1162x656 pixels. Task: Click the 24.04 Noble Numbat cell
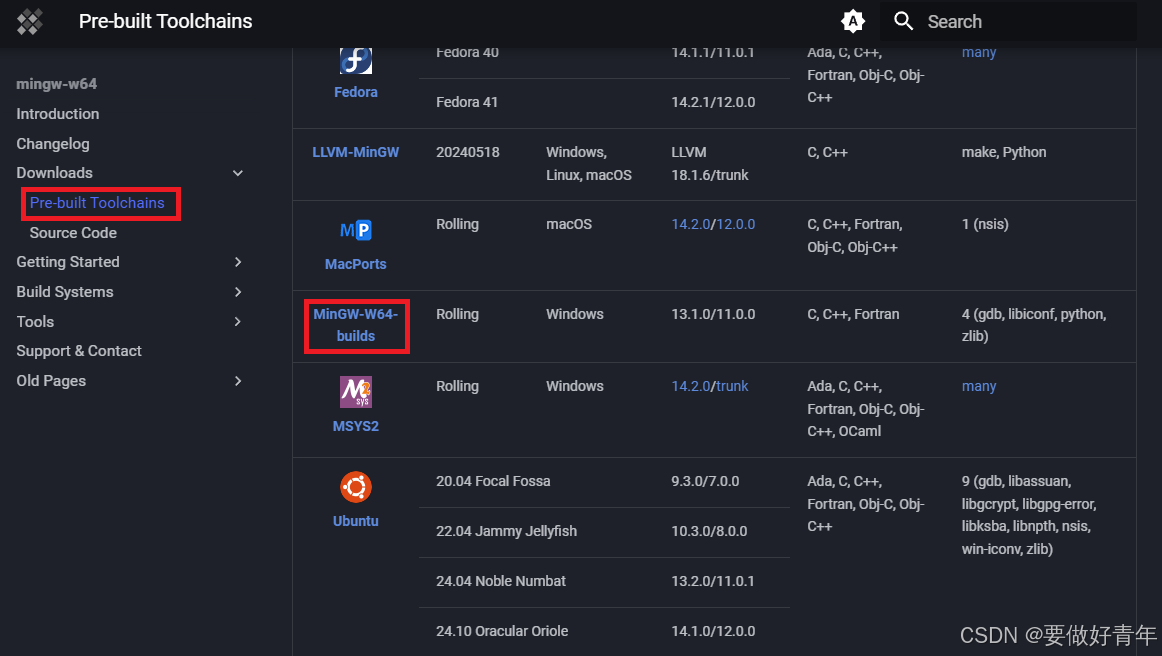[500, 581]
